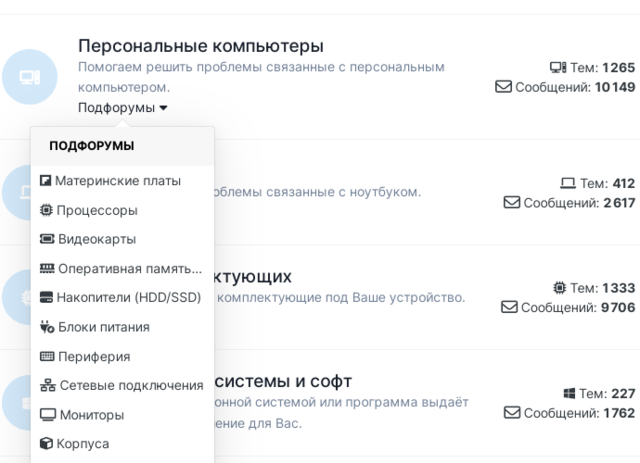Choose Блоки питания in the subforum list

(x=104, y=326)
